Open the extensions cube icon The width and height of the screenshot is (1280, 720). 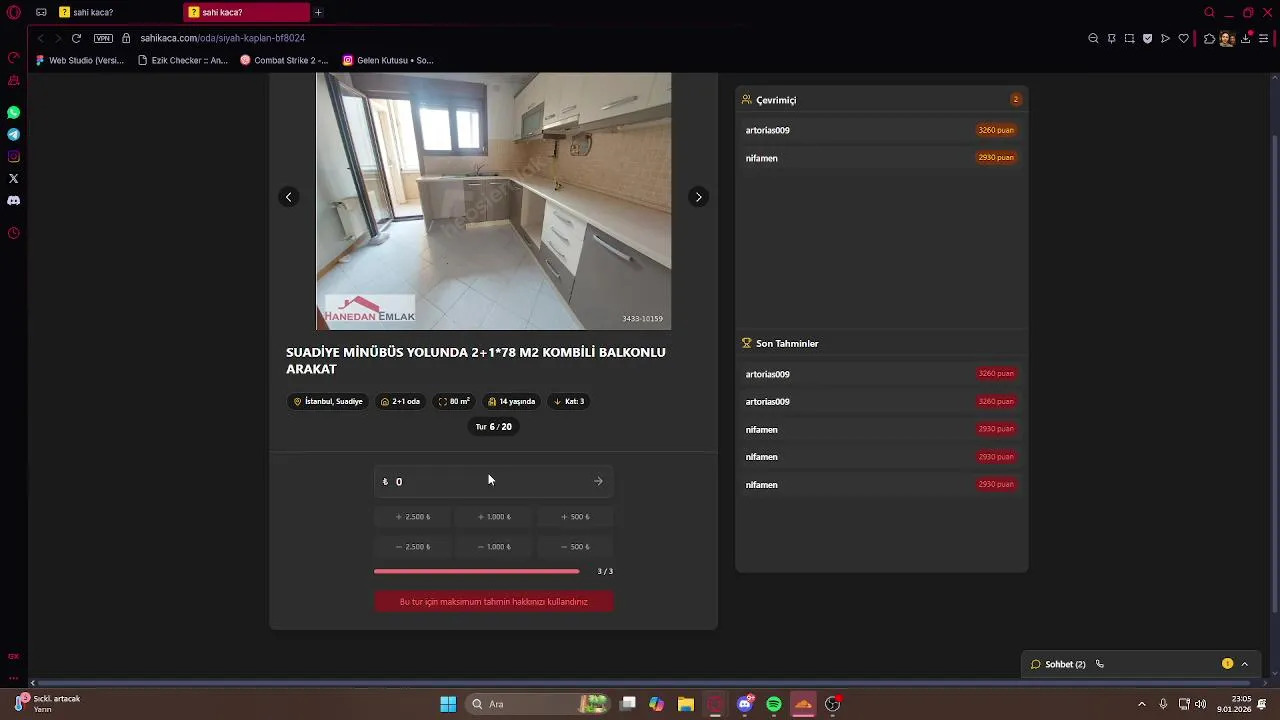pos(1209,38)
